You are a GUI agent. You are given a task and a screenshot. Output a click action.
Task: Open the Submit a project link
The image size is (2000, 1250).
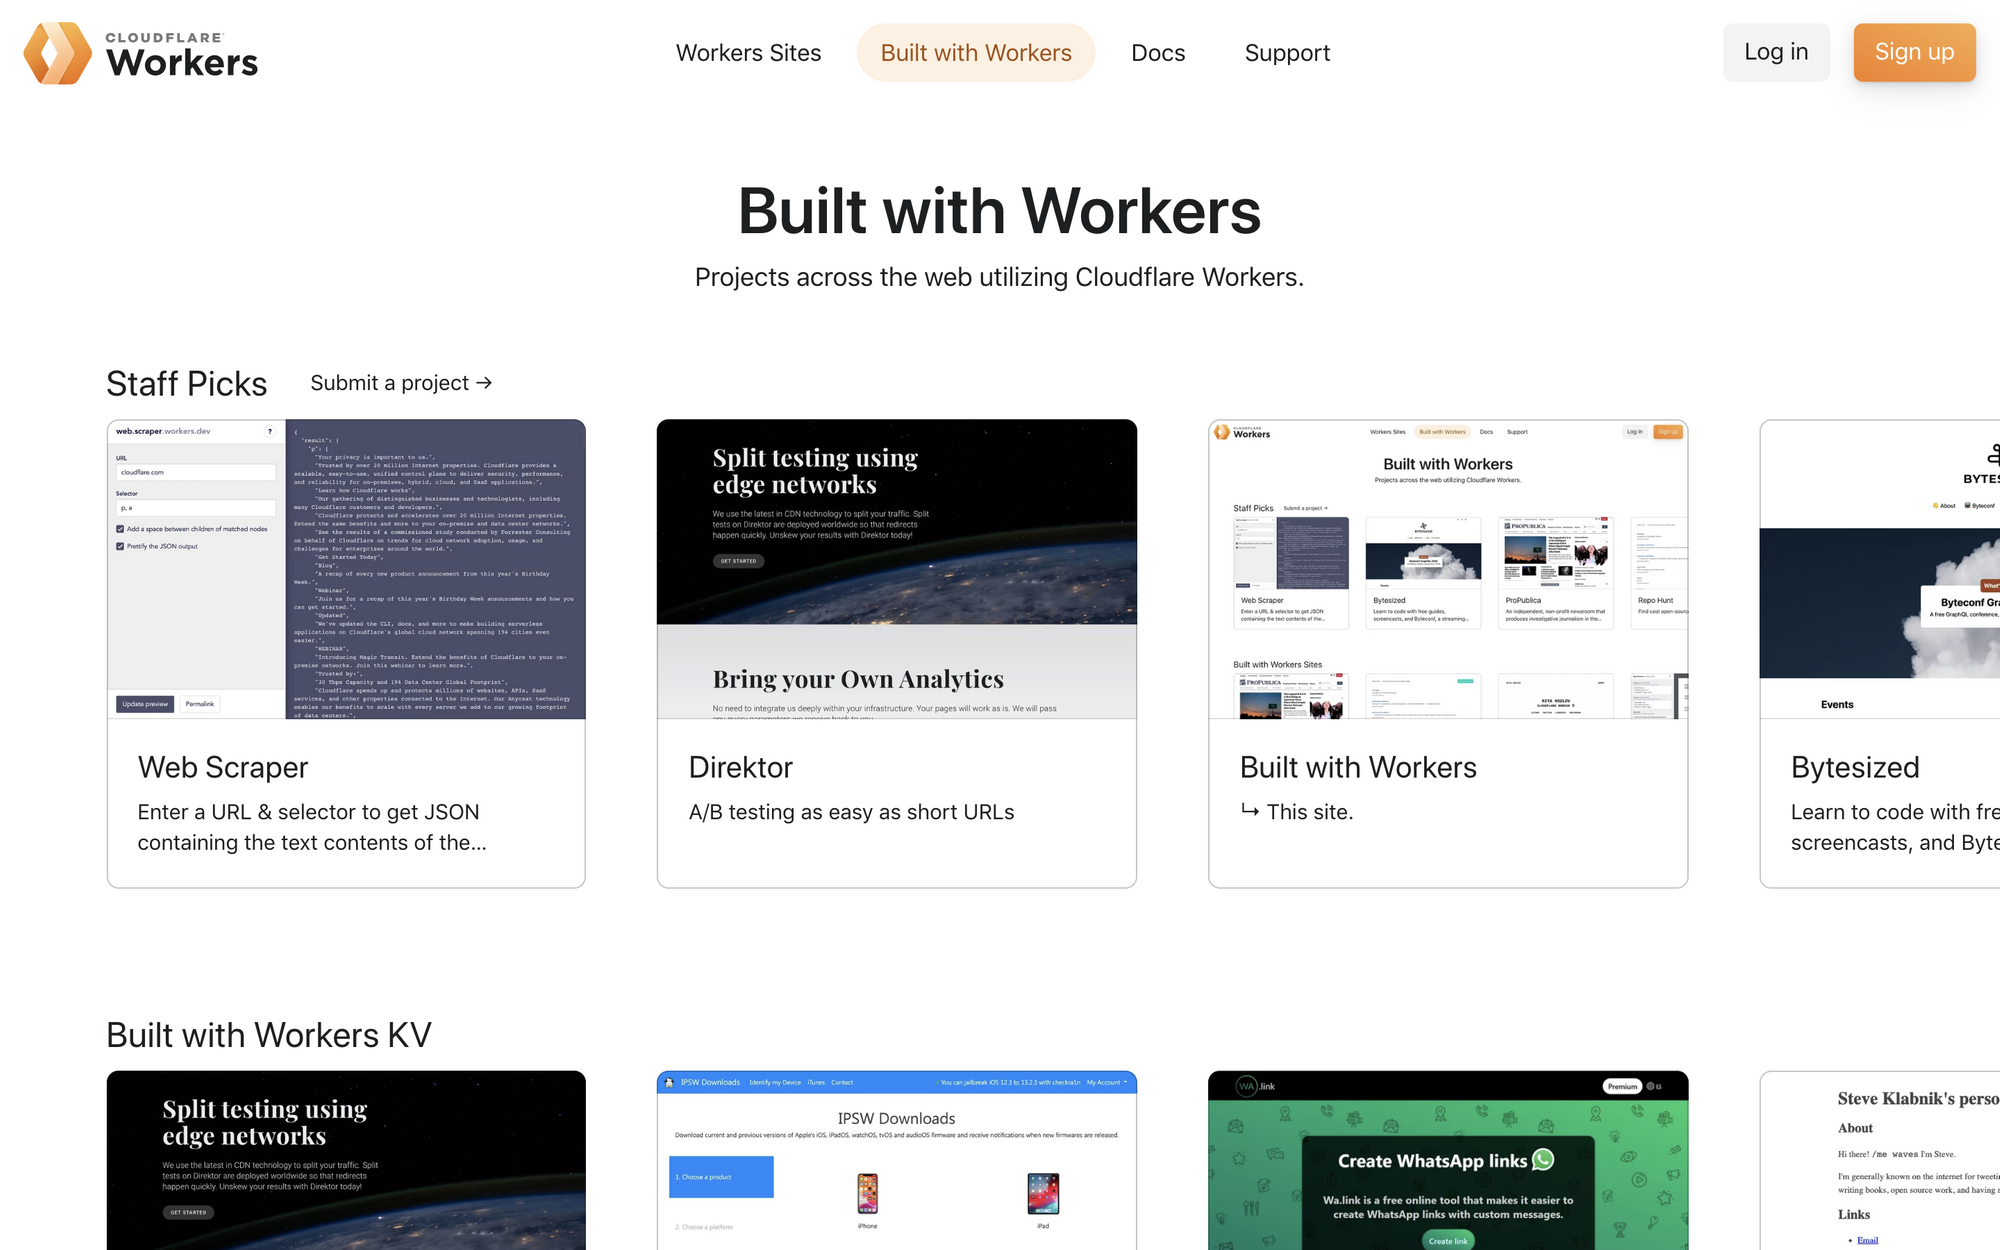(399, 383)
